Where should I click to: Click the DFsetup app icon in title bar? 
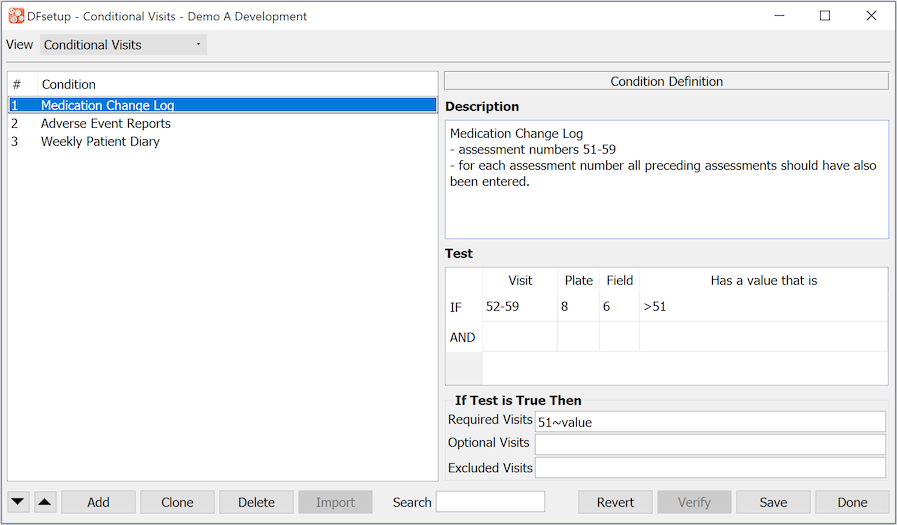[16, 16]
